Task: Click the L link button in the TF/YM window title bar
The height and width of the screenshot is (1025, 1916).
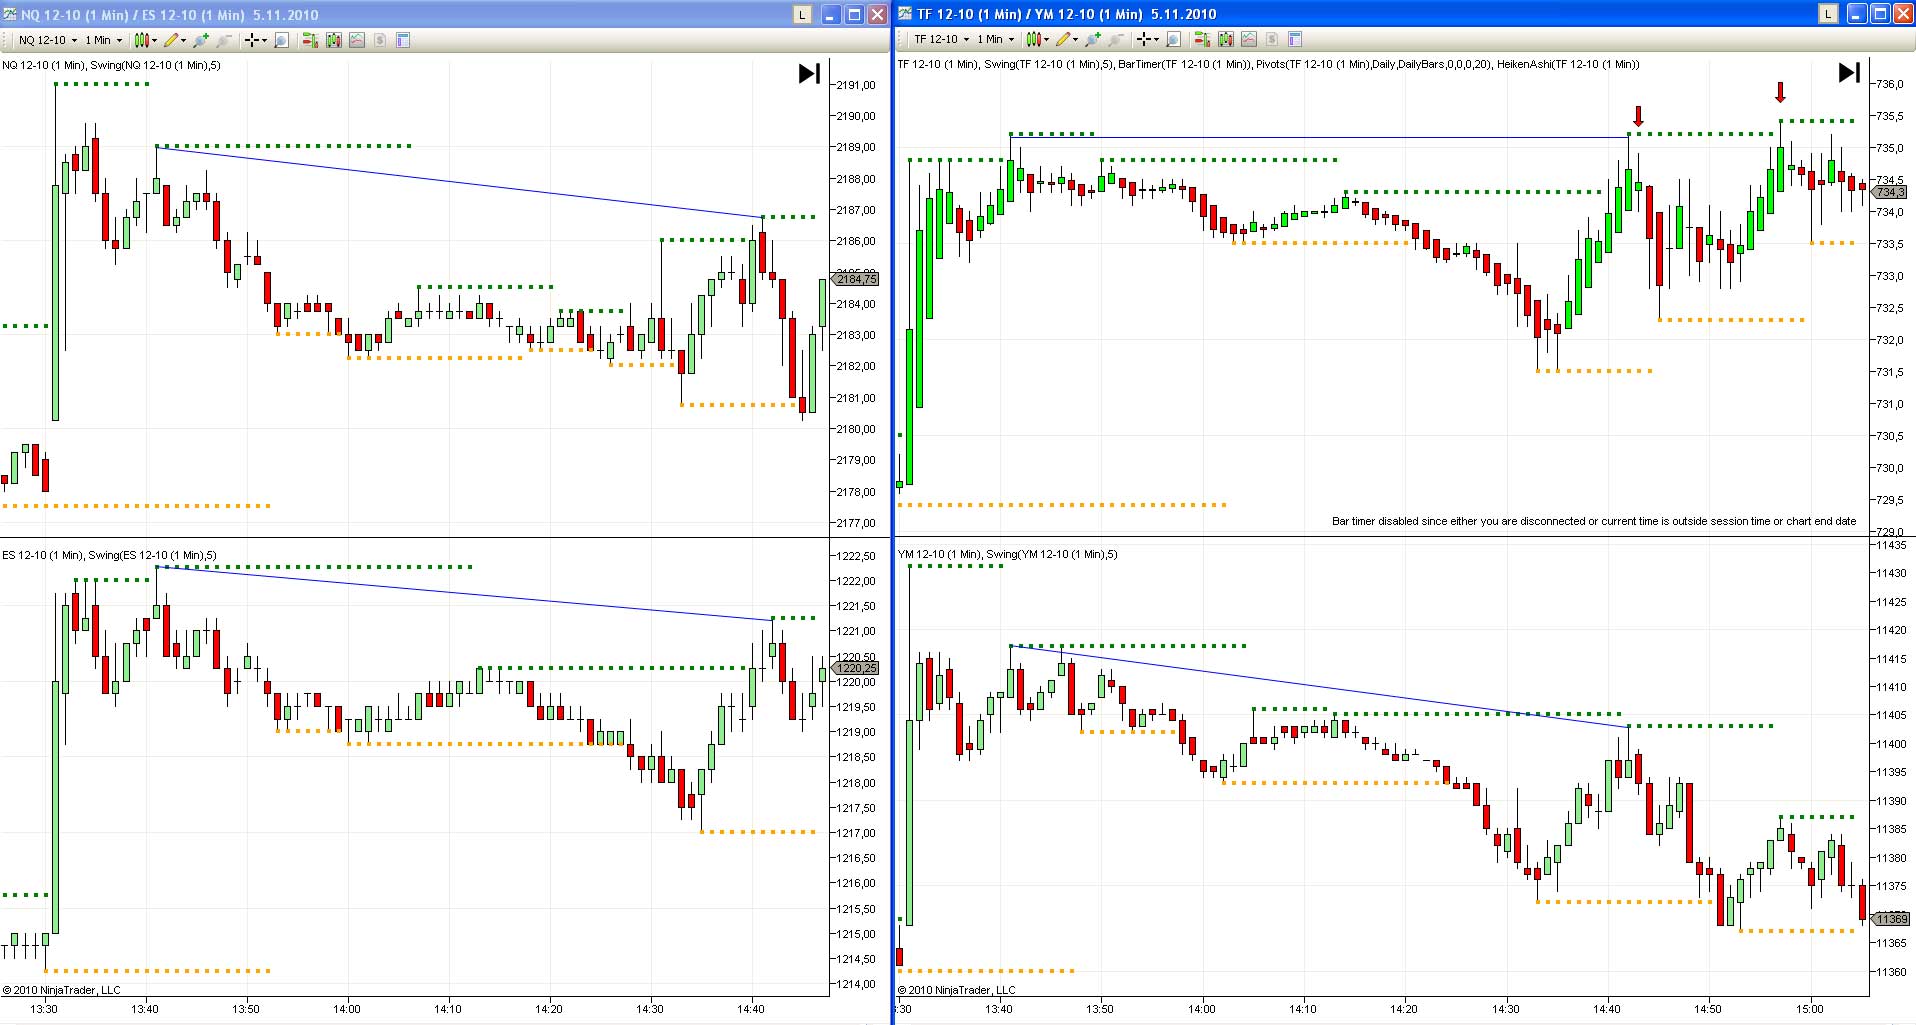Action: [x=1828, y=13]
